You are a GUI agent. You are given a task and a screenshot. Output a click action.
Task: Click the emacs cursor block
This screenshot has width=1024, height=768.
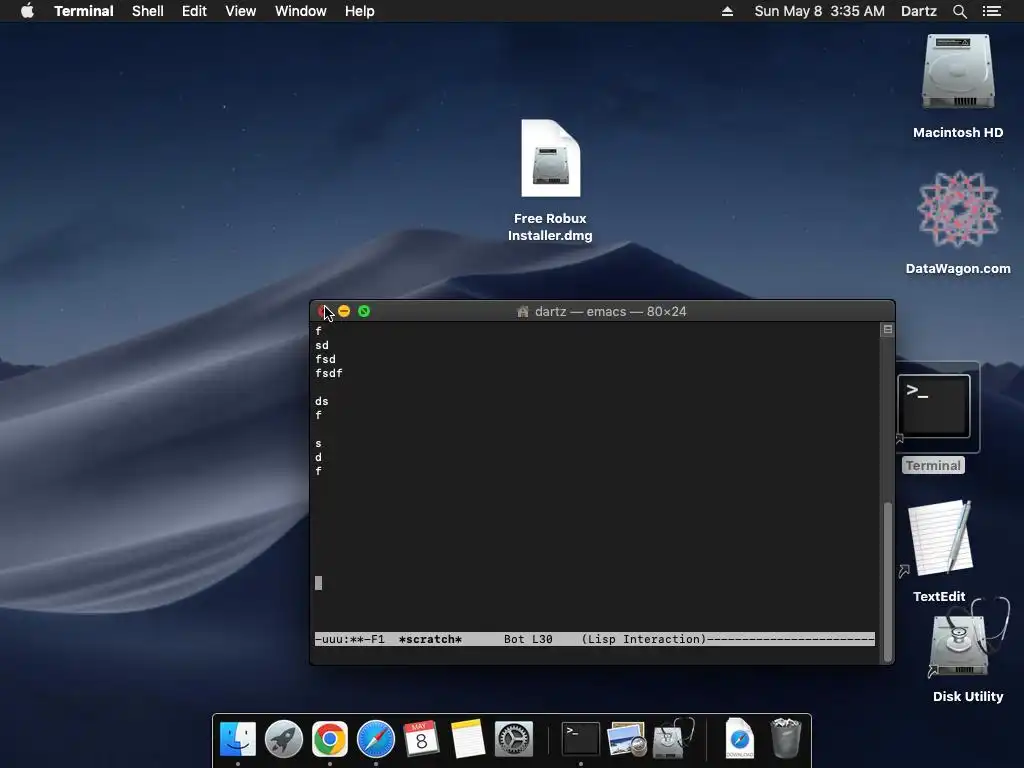click(x=319, y=583)
